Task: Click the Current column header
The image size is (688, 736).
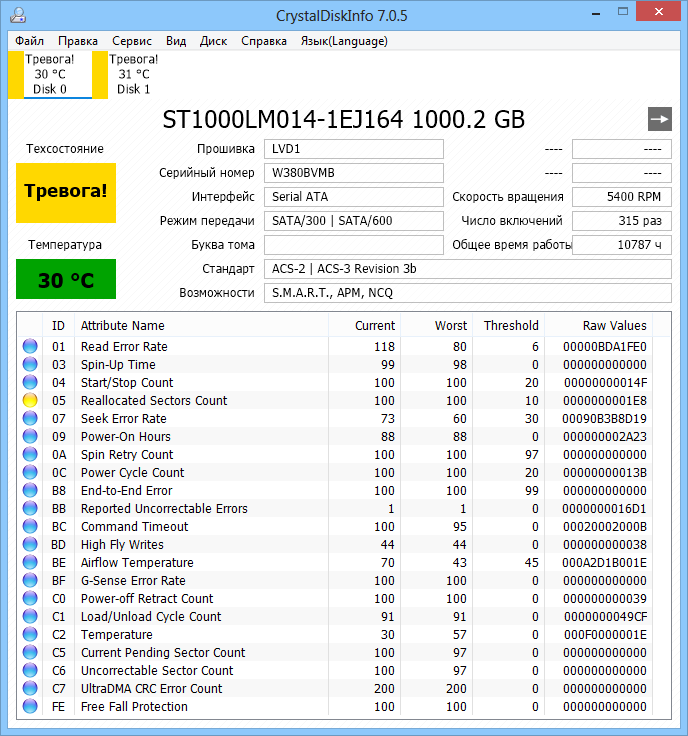Action: (365, 325)
